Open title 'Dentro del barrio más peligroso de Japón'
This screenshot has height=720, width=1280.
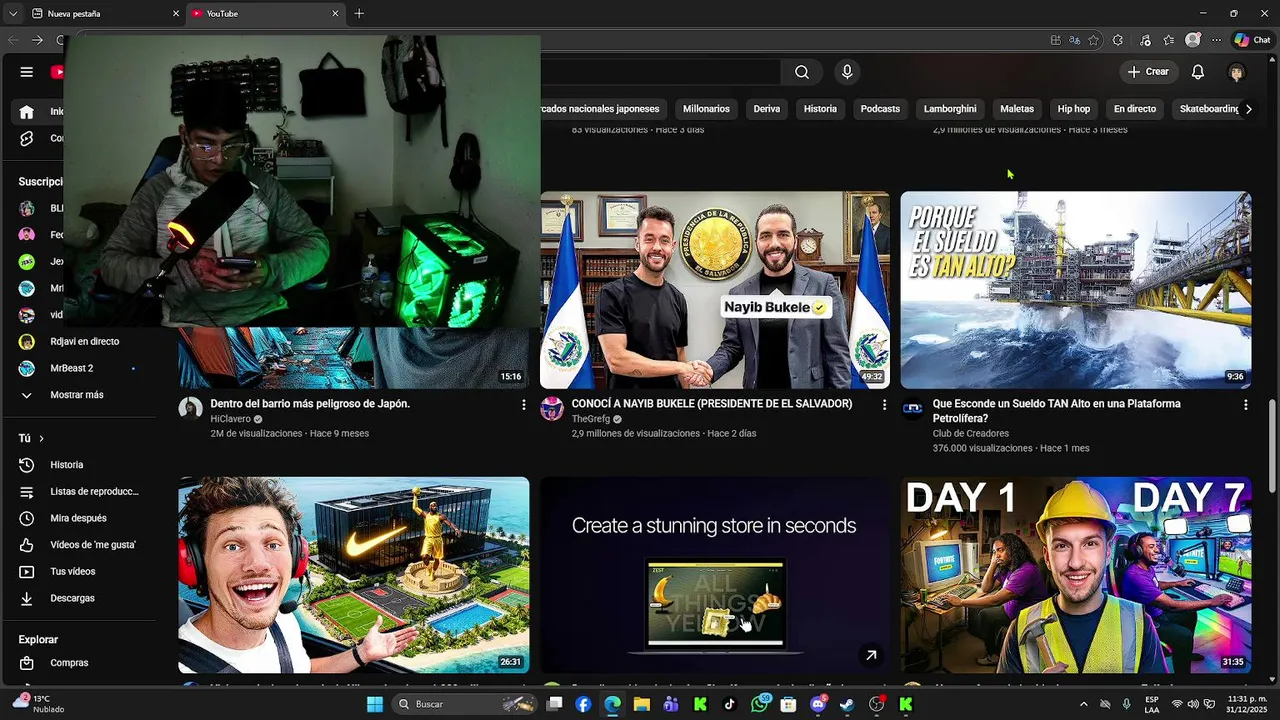tap(310, 404)
